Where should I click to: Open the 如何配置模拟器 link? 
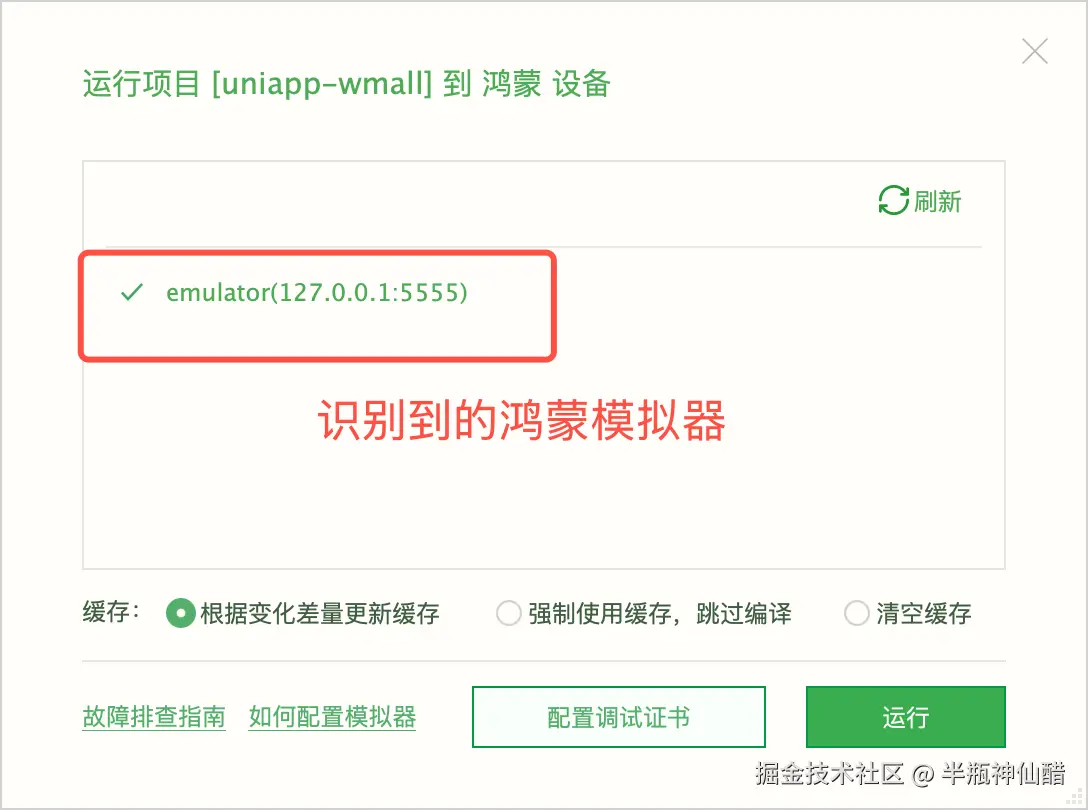click(x=332, y=716)
